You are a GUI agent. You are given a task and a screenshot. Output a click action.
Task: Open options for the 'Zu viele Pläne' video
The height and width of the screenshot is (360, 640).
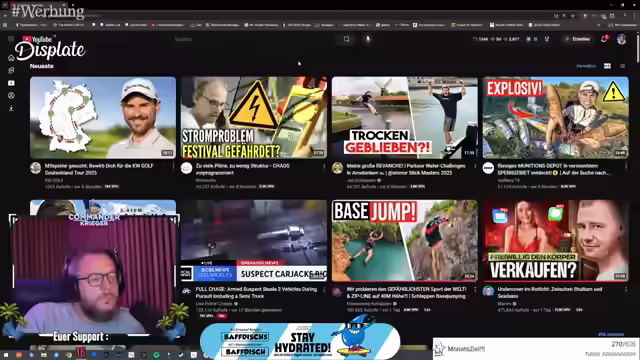pyautogui.click(x=324, y=166)
